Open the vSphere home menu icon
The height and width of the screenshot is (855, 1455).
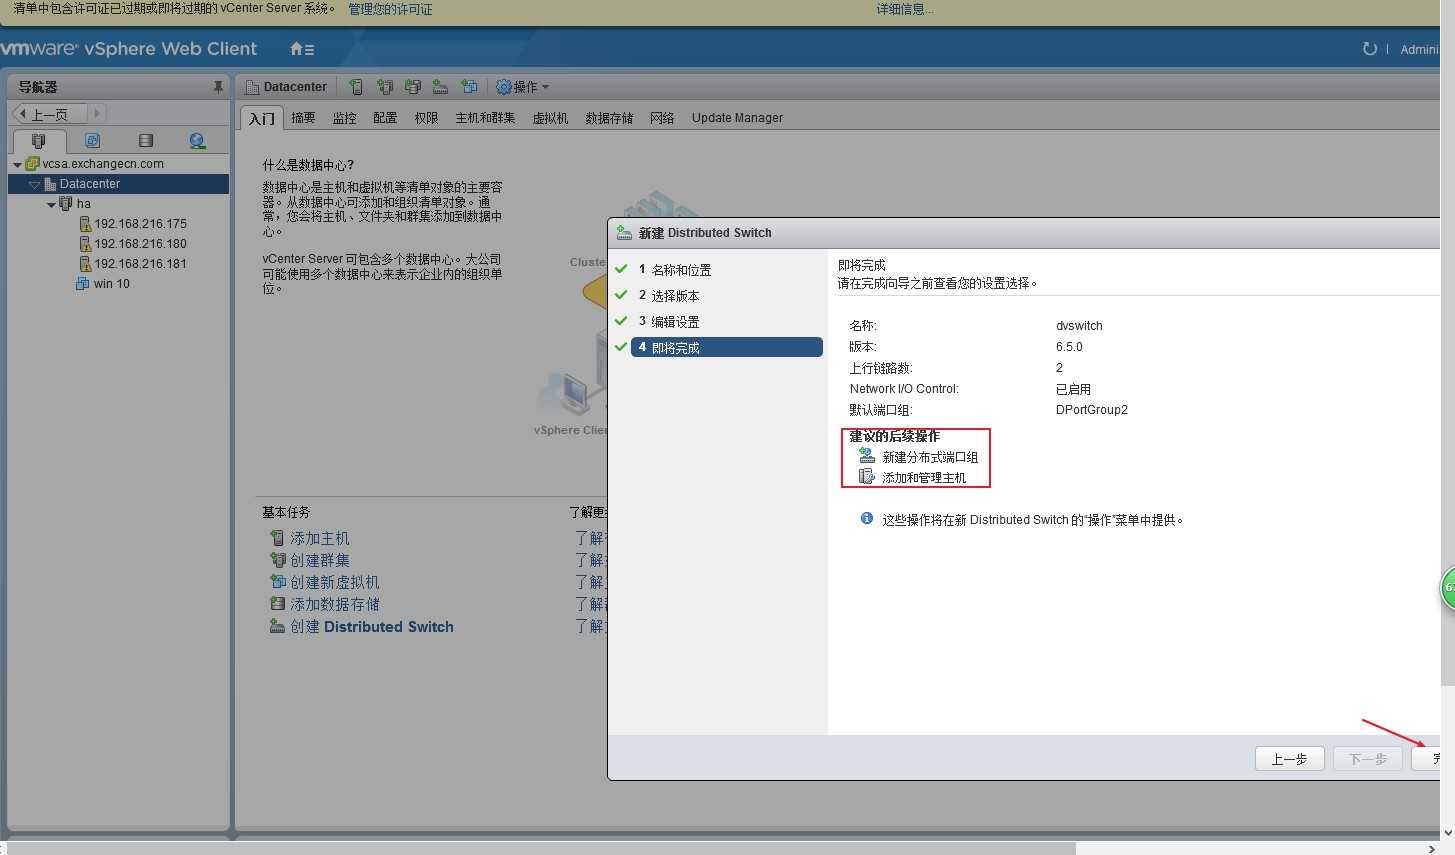tap(301, 49)
